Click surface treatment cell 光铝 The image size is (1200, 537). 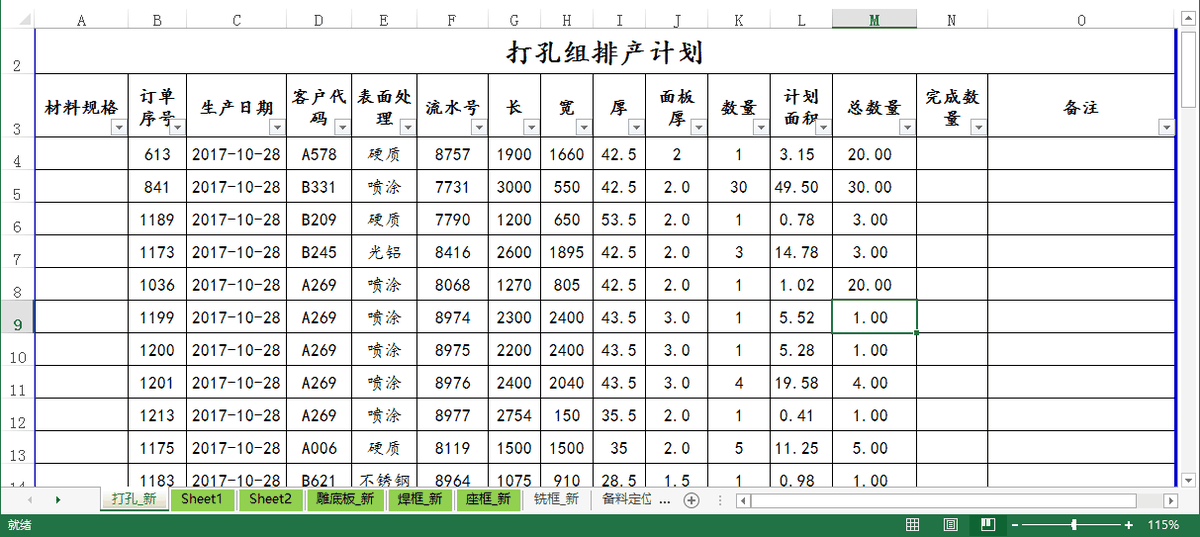pyautogui.click(x=384, y=252)
